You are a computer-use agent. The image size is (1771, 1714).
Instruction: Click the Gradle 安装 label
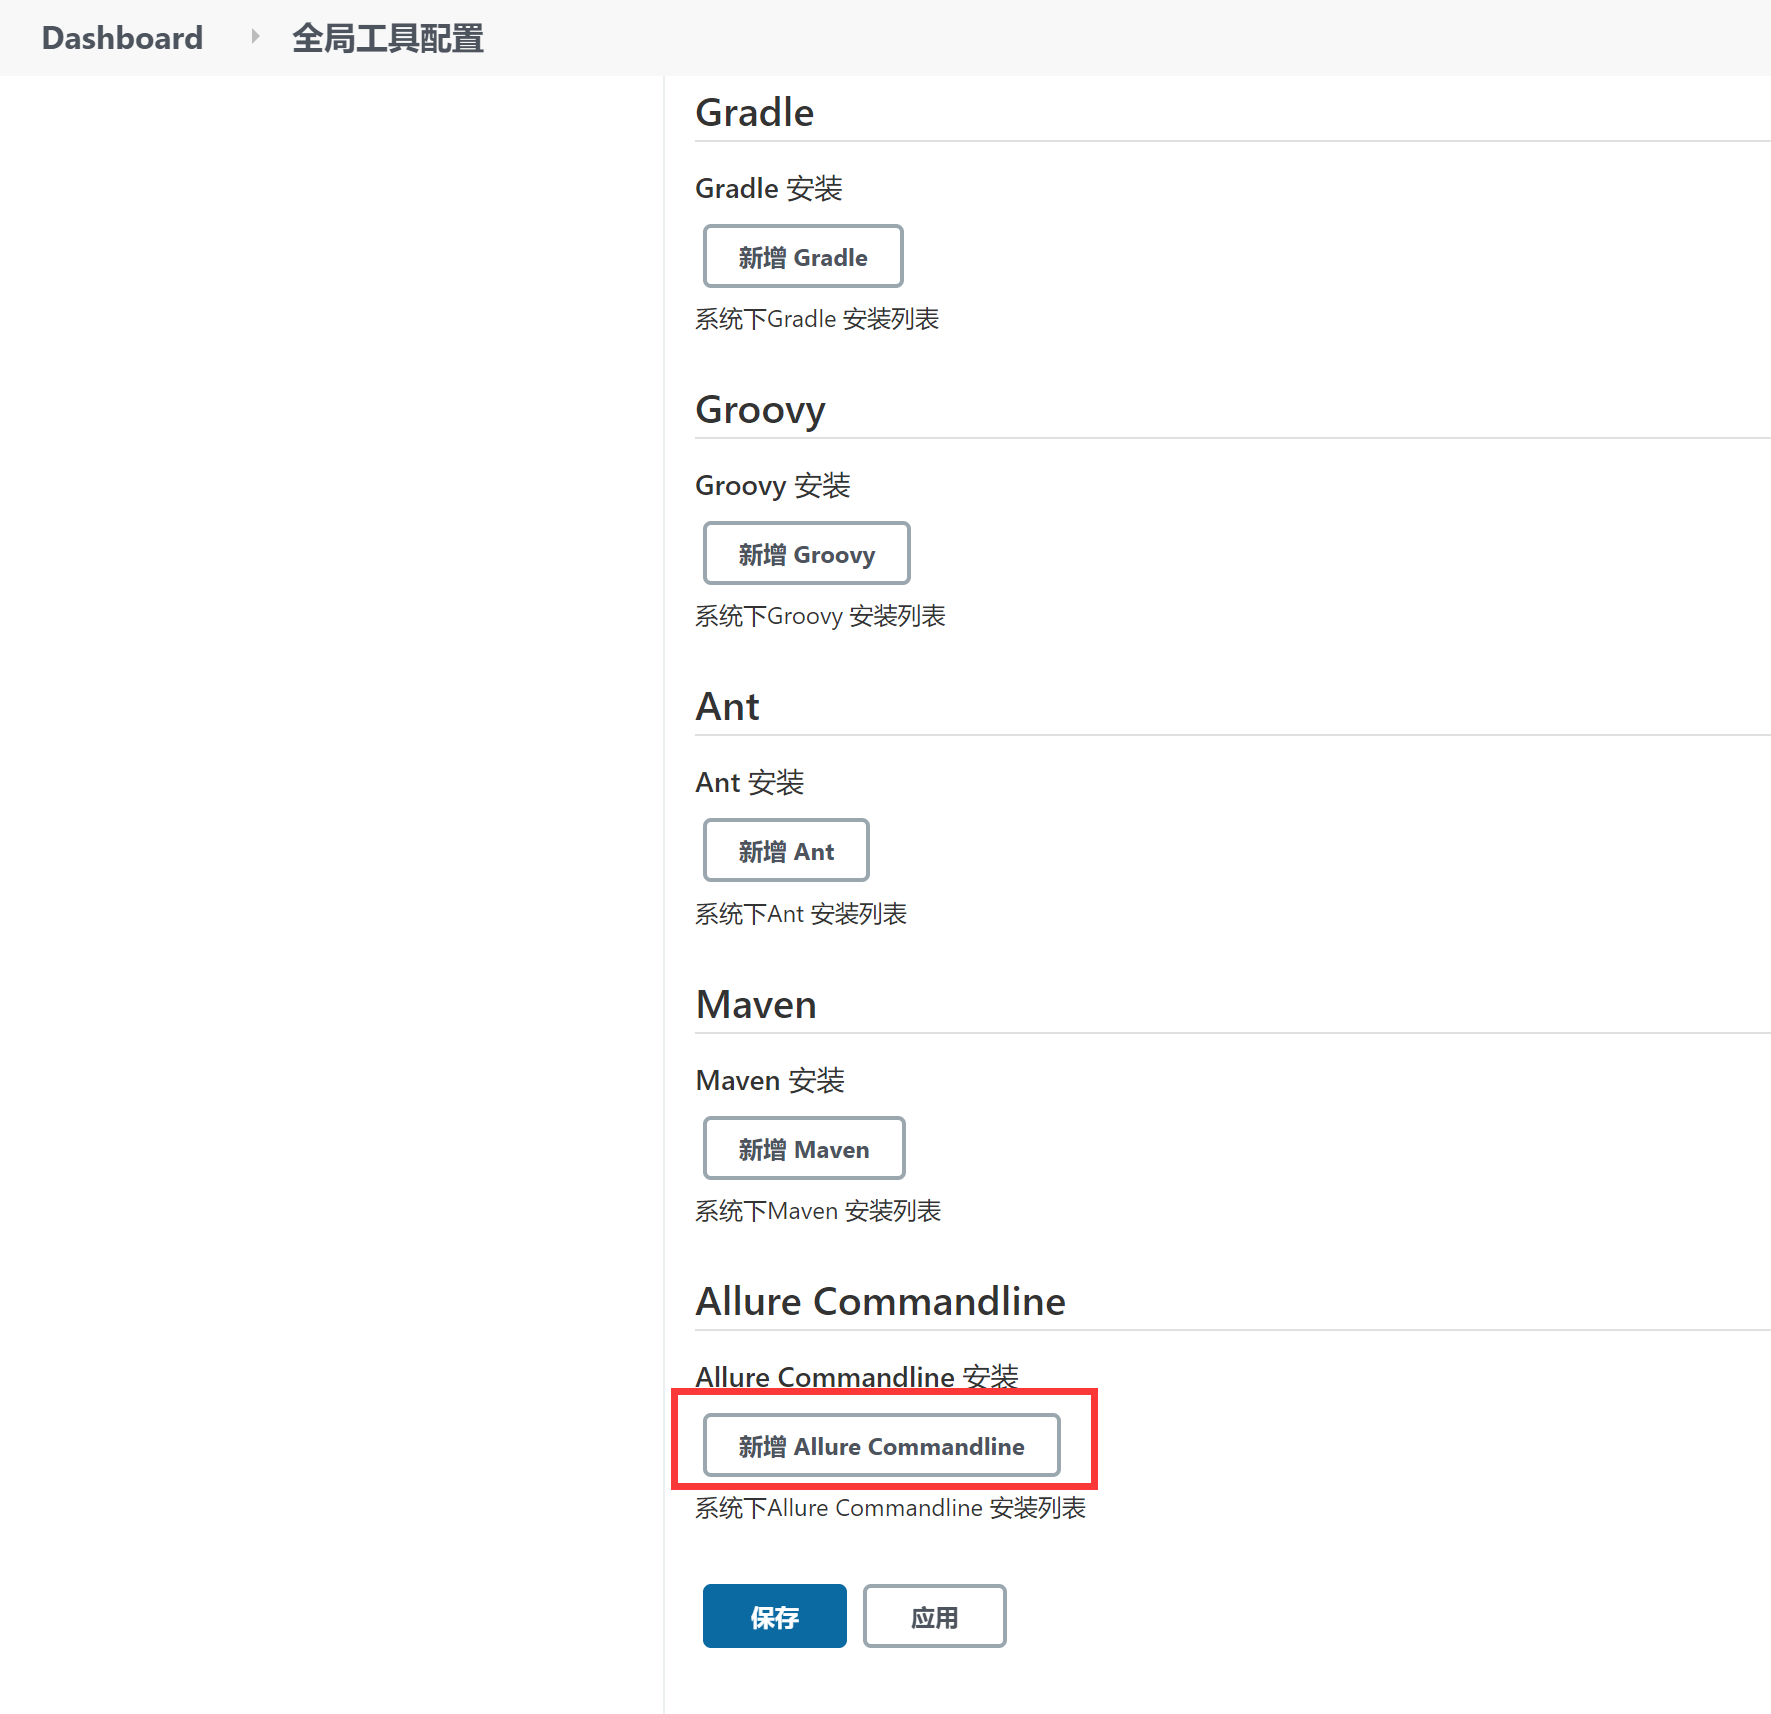click(x=768, y=188)
